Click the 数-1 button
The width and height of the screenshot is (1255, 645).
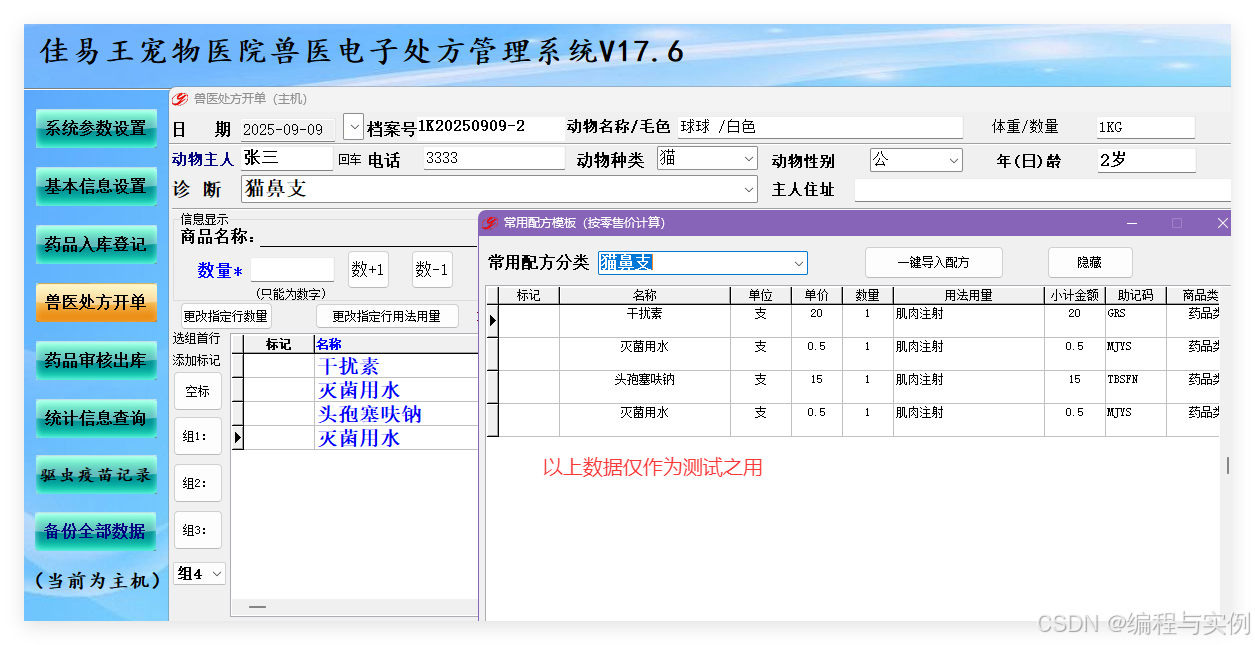click(x=432, y=270)
